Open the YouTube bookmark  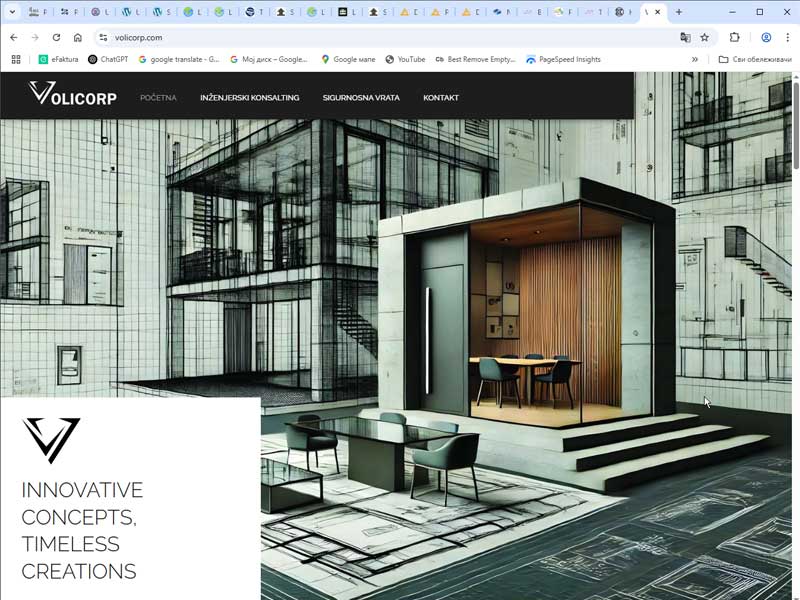click(405, 59)
